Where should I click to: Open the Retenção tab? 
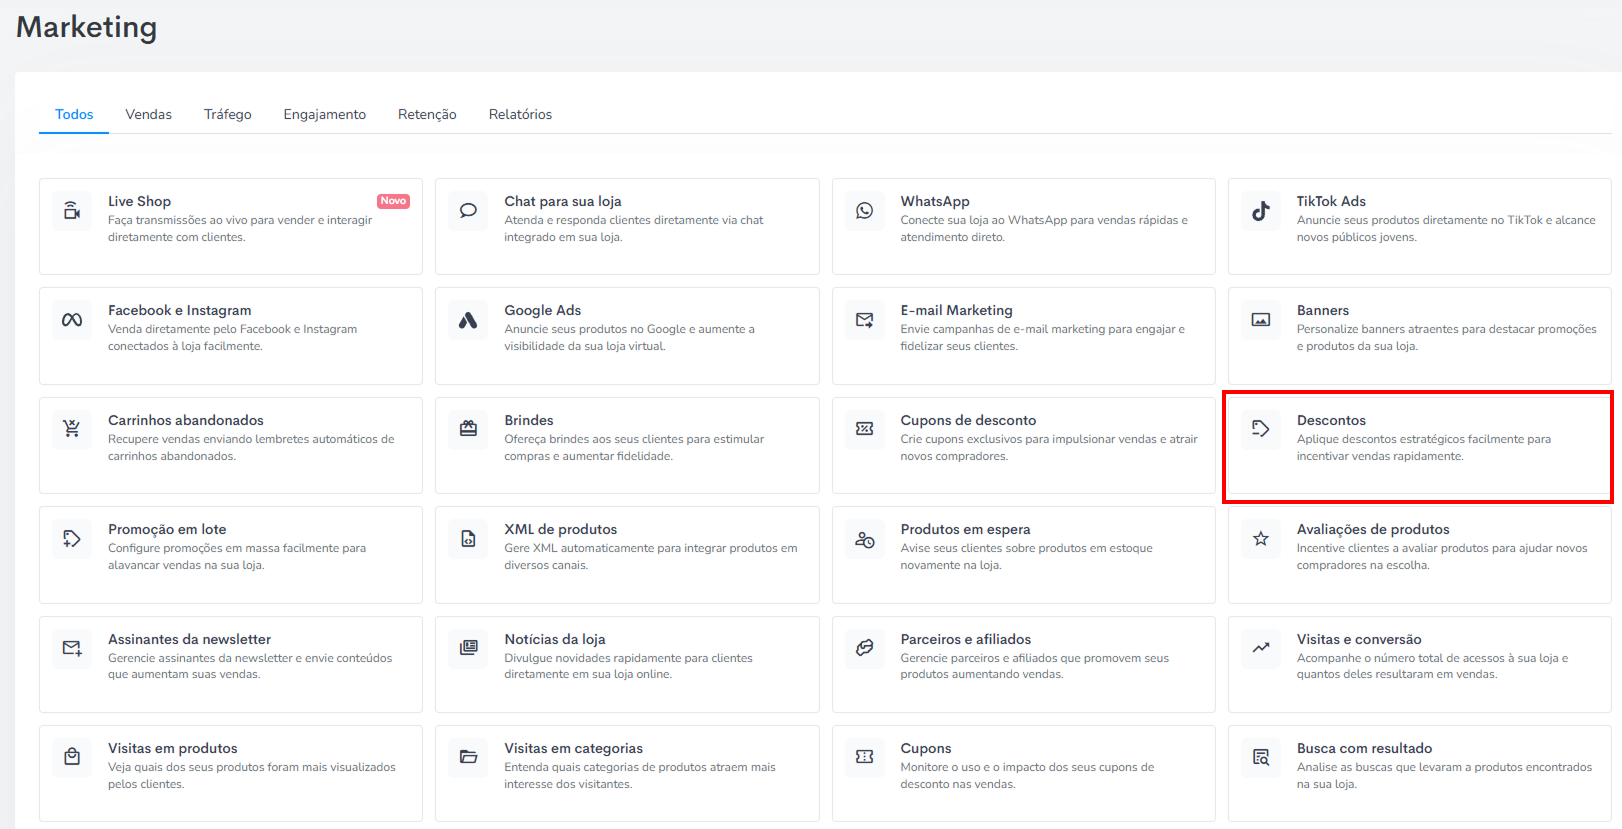pos(427,114)
